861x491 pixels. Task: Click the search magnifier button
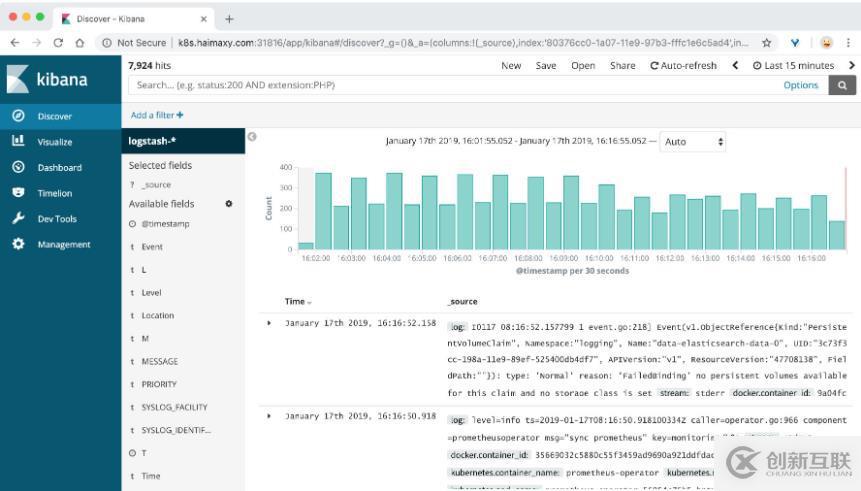click(842, 86)
